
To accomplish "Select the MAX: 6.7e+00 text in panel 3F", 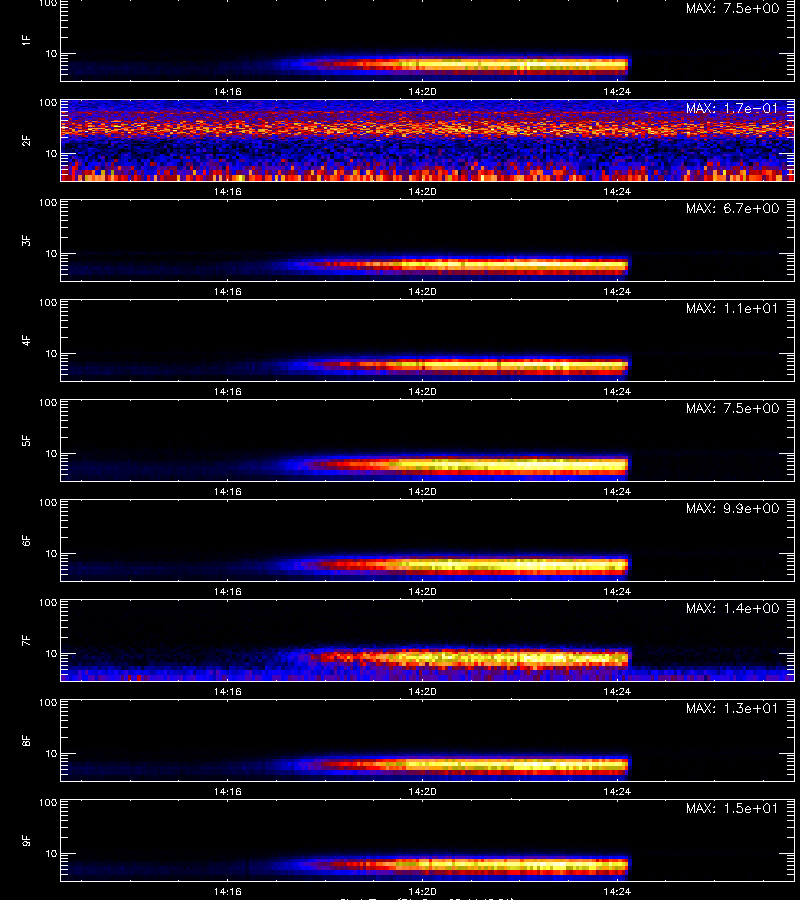I will [x=733, y=208].
